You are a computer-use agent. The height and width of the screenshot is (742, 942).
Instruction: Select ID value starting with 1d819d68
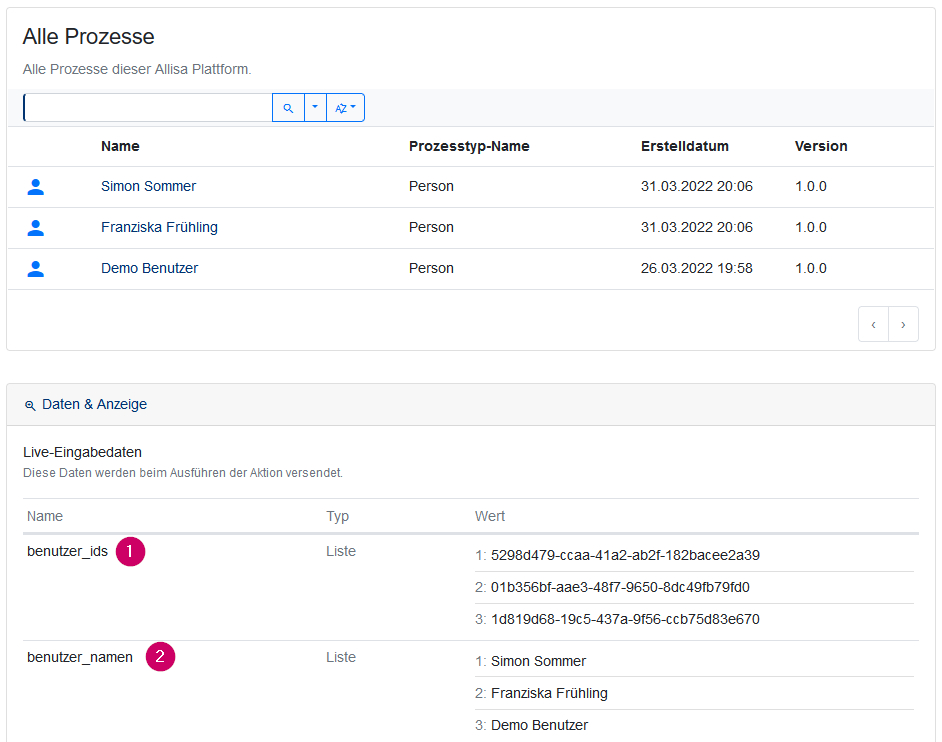coord(625,619)
